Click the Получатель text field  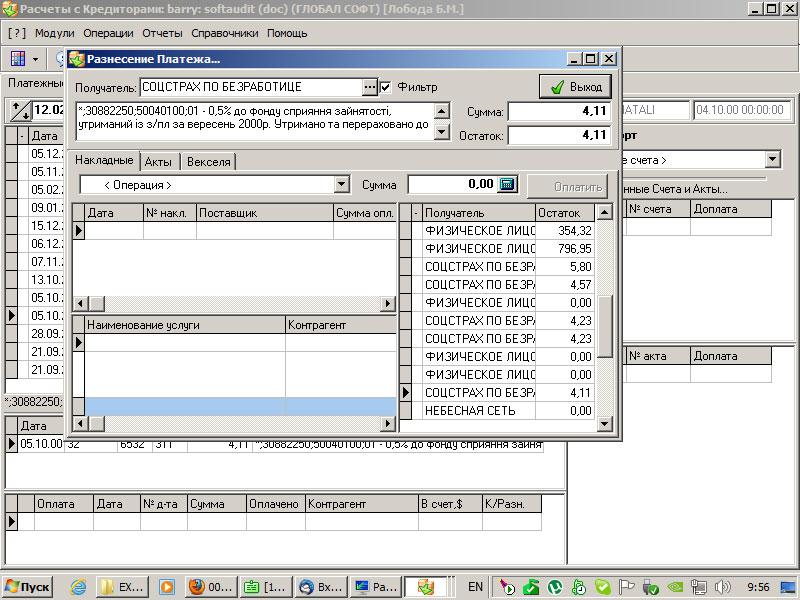(250, 87)
